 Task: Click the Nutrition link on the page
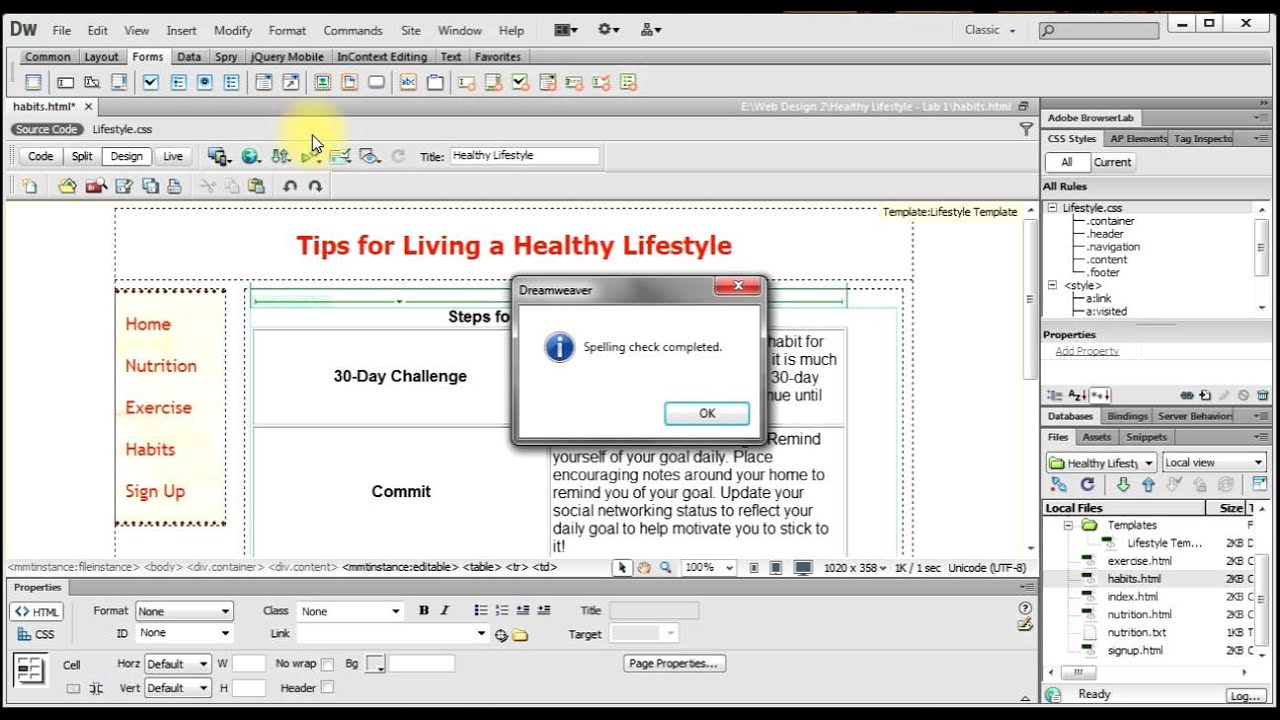tap(161, 366)
